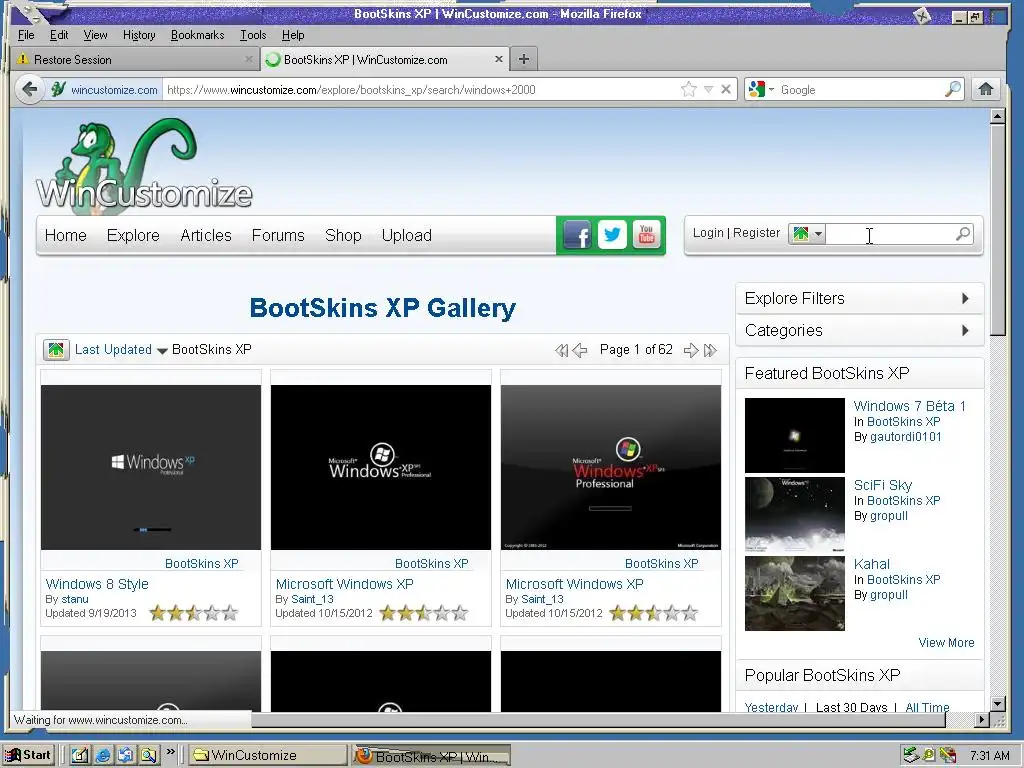Open Windows 7 Béta 1 featured link
Image resolution: width=1024 pixels, height=768 pixels.
pyautogui.click(x=909, y=406)
